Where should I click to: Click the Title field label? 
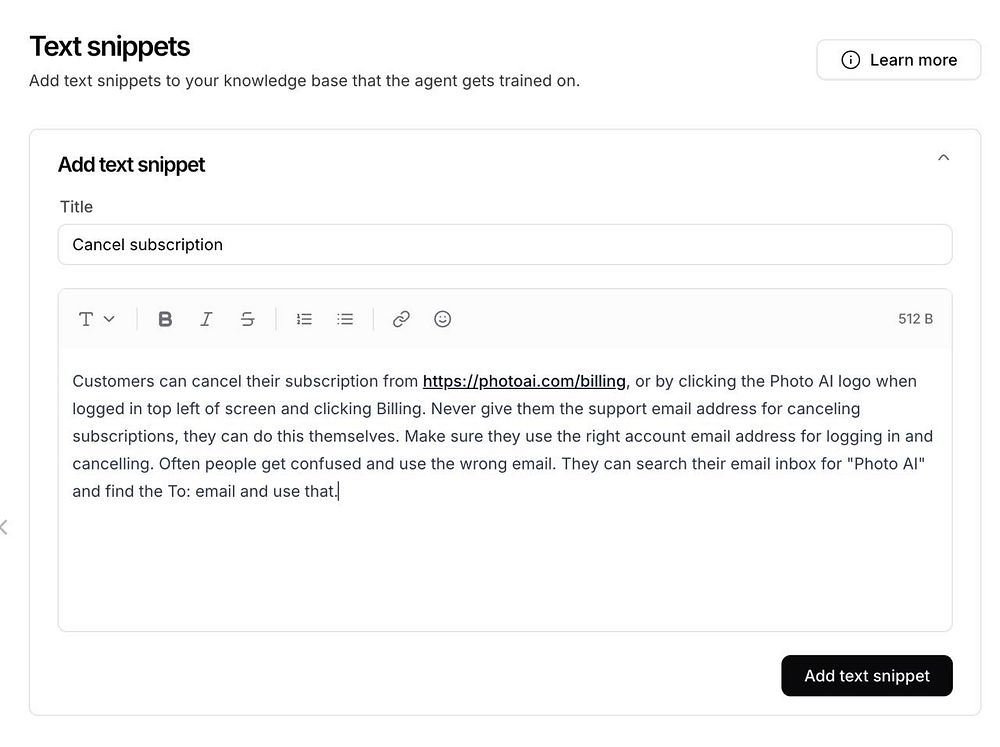tap(76, 207)
